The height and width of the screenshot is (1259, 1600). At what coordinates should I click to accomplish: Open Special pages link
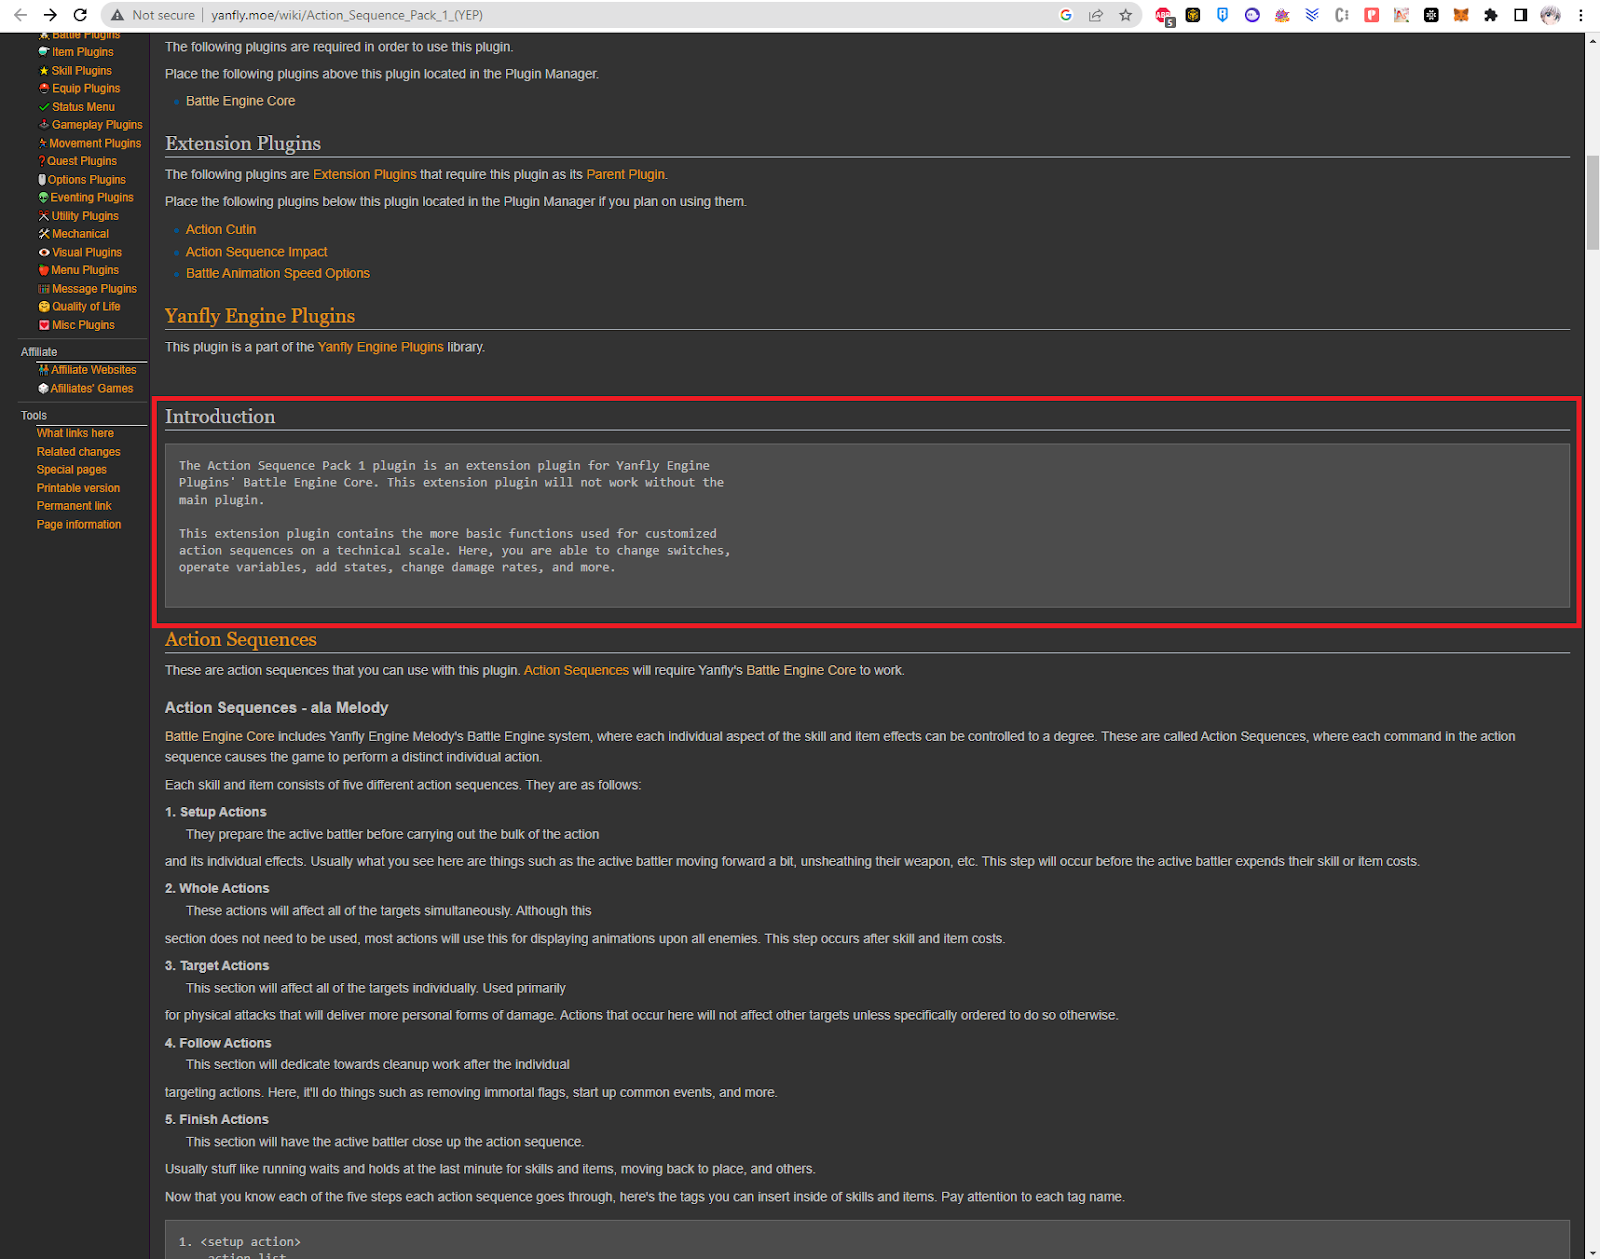tap(72, 470)
